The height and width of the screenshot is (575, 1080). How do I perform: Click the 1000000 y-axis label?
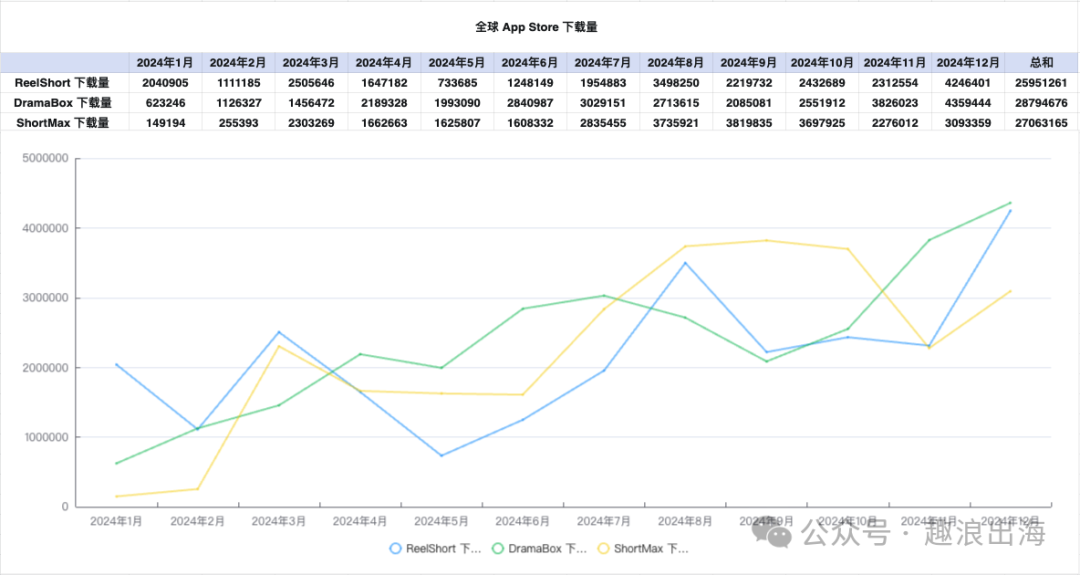point(45,437)
